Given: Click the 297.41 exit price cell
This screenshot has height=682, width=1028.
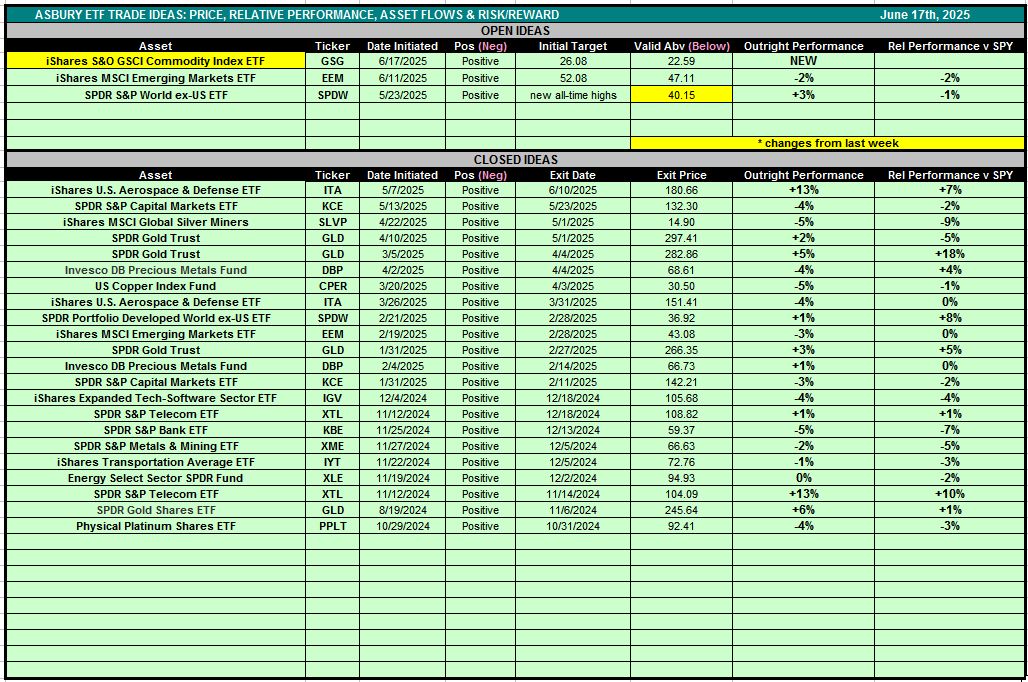Looking at the screenshot, I should (681, 238).
